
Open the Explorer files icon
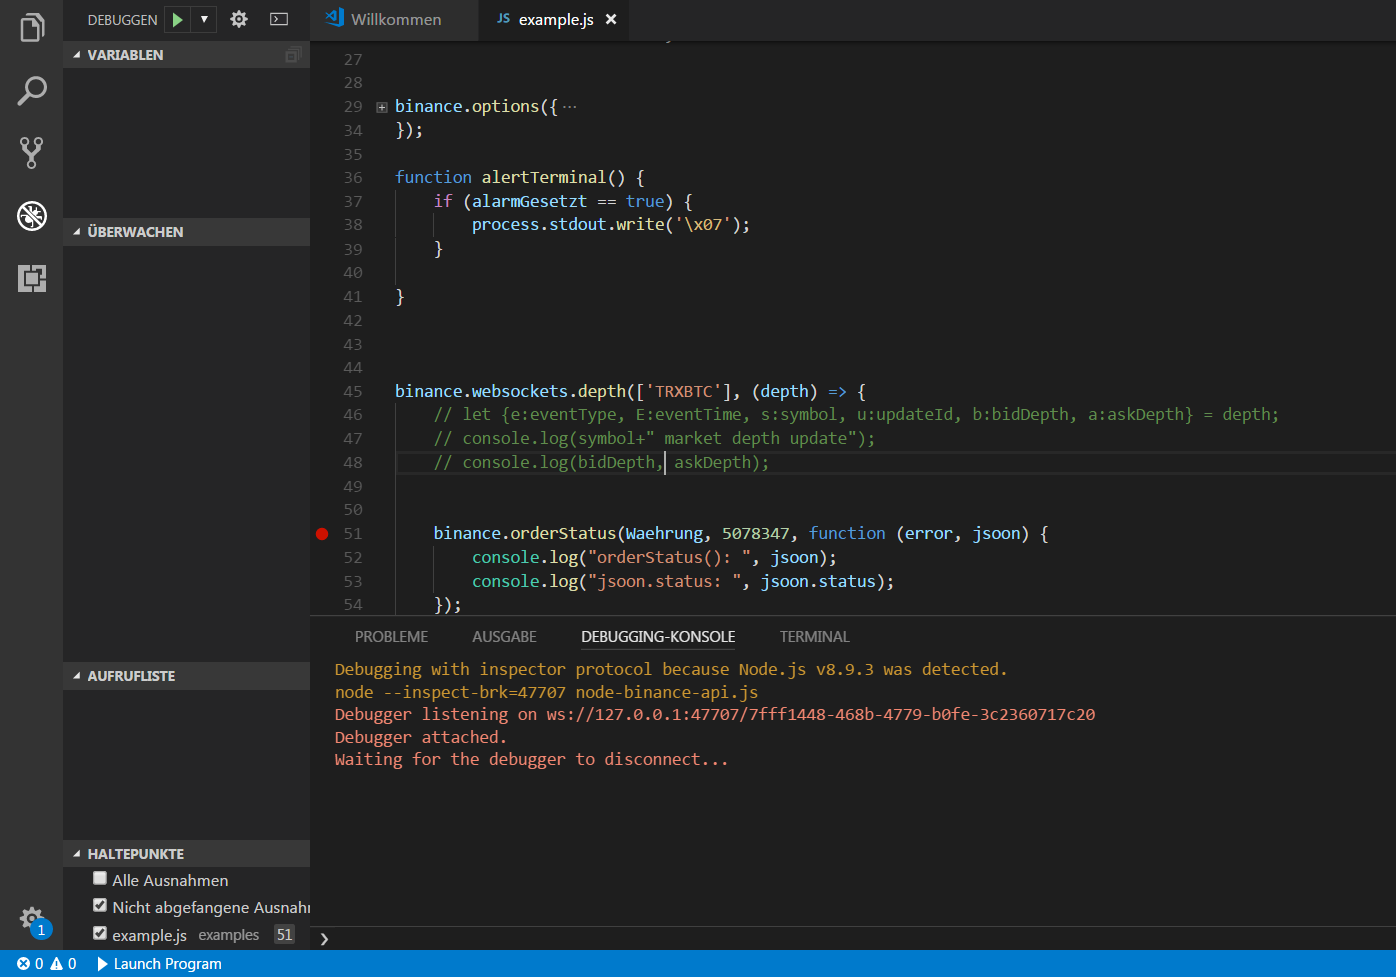click(x=32, y=28)
